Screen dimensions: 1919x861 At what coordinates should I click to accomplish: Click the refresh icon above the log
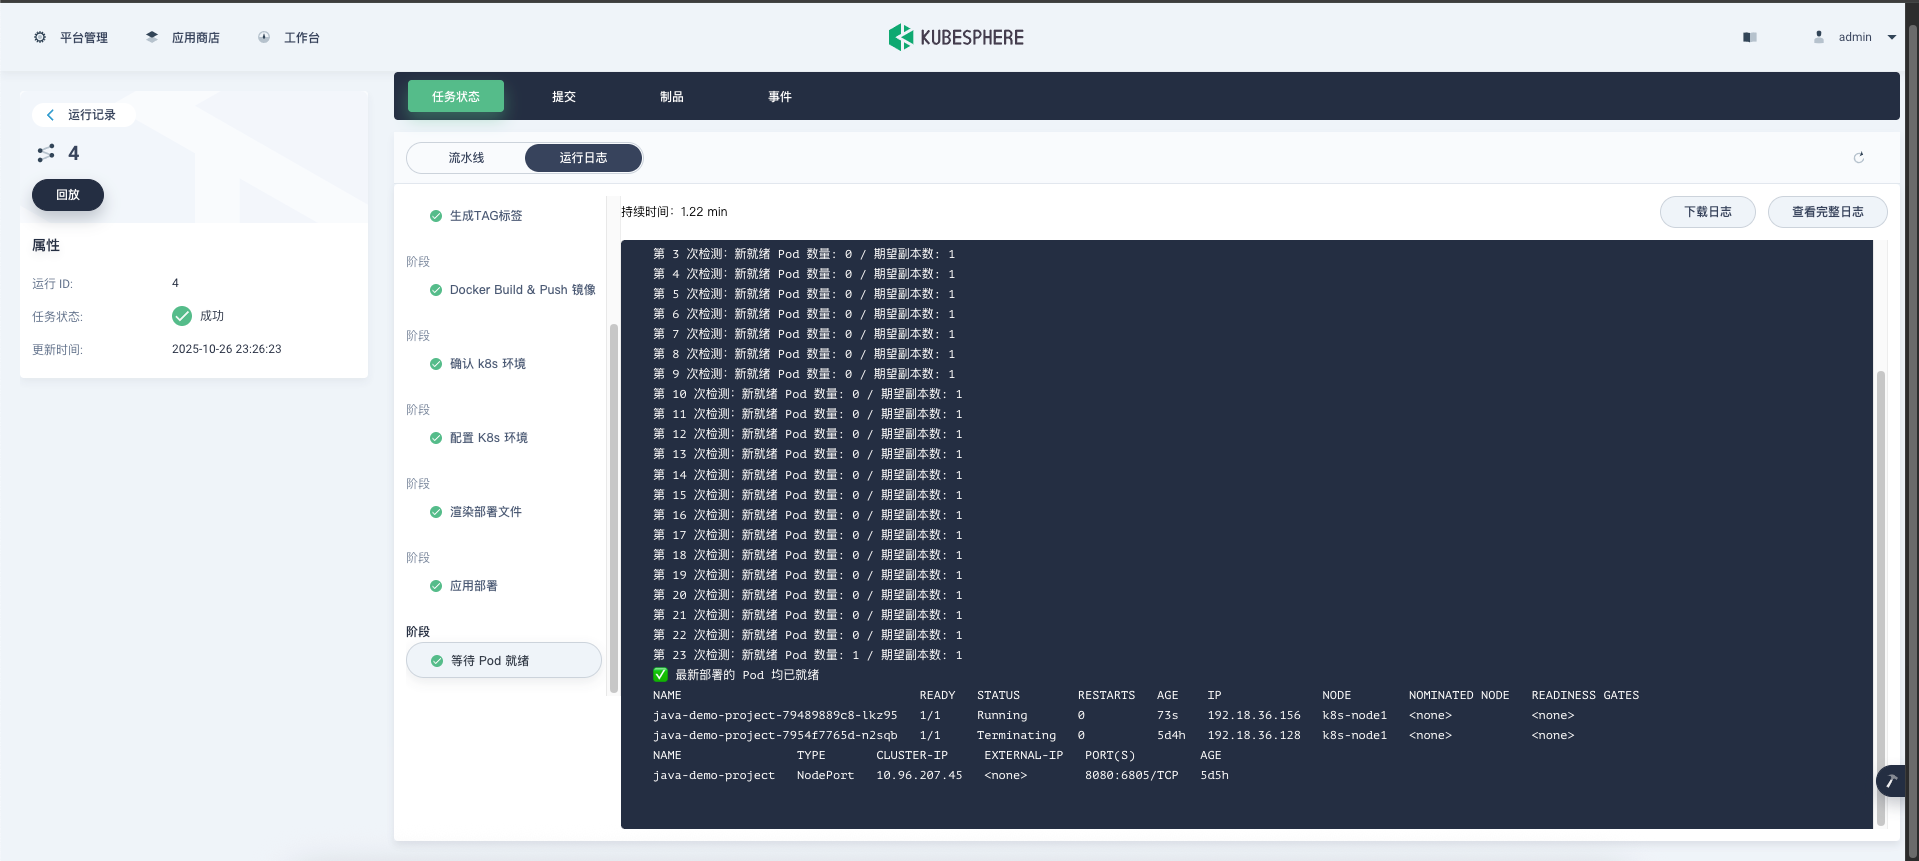pyautogui.click(x=1858, y=158)
